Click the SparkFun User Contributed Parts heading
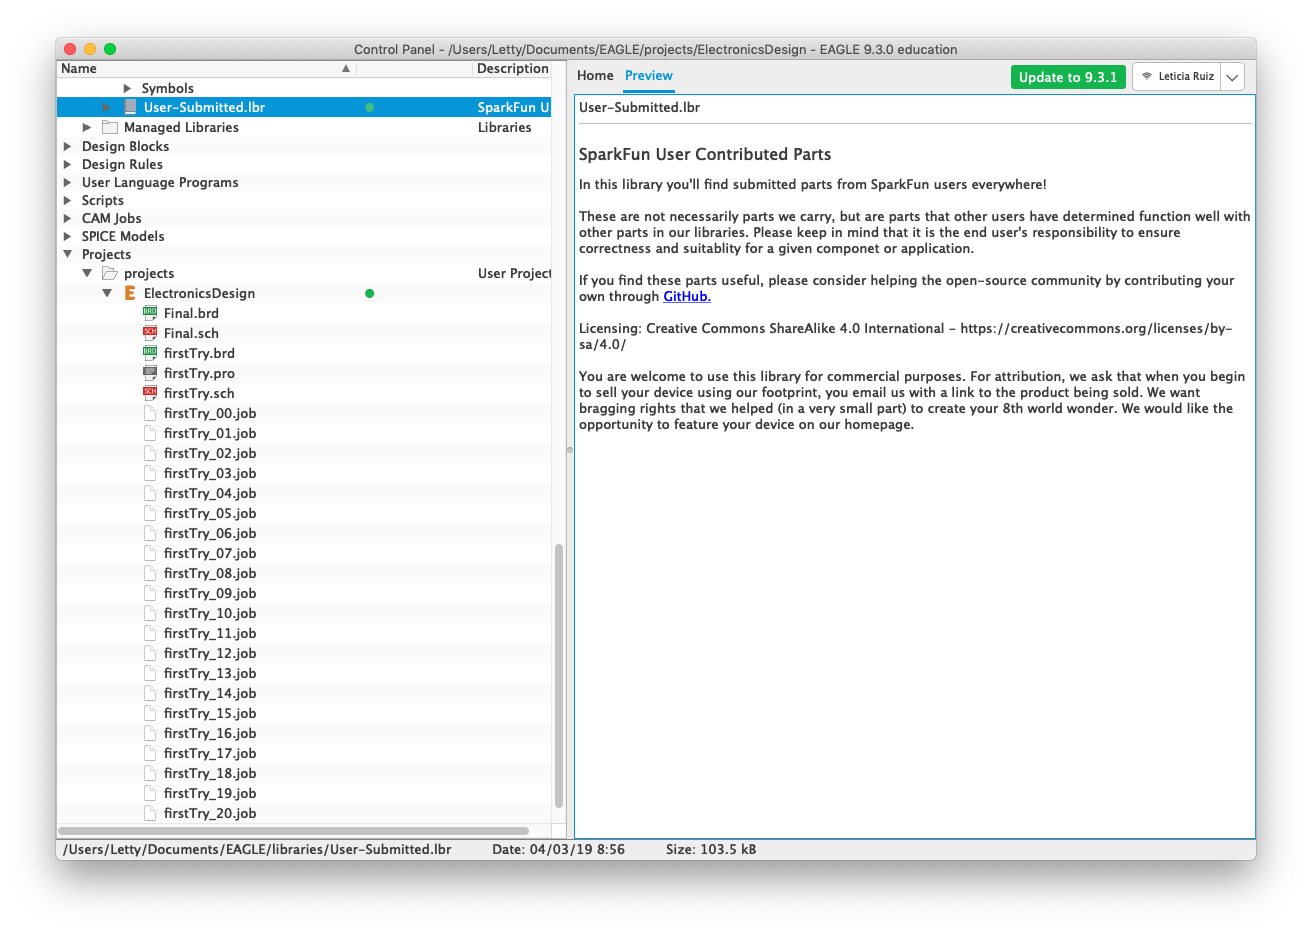 click(705, 154)
